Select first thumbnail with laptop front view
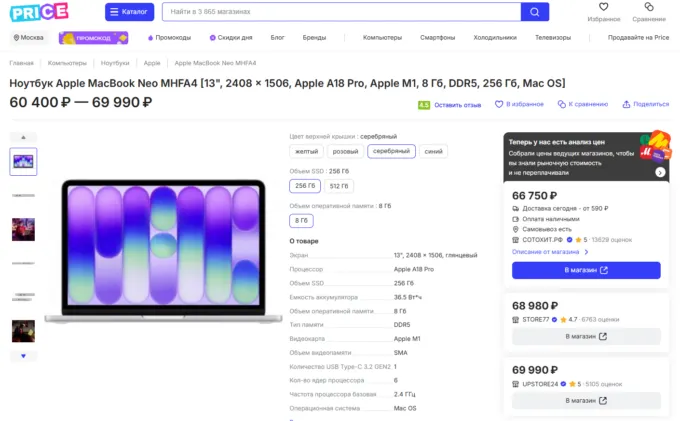This screenshot has width=680, height=421. coord(23,162)
